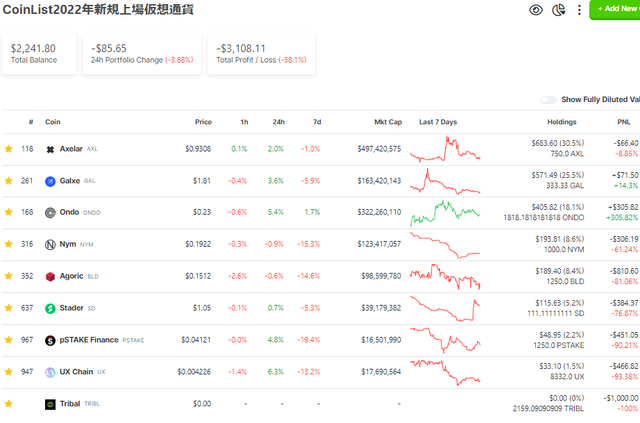This screenshot has width=640, height=423.
Task: Unfavorite Axelar with its star icon
Action: click(9, 149)
